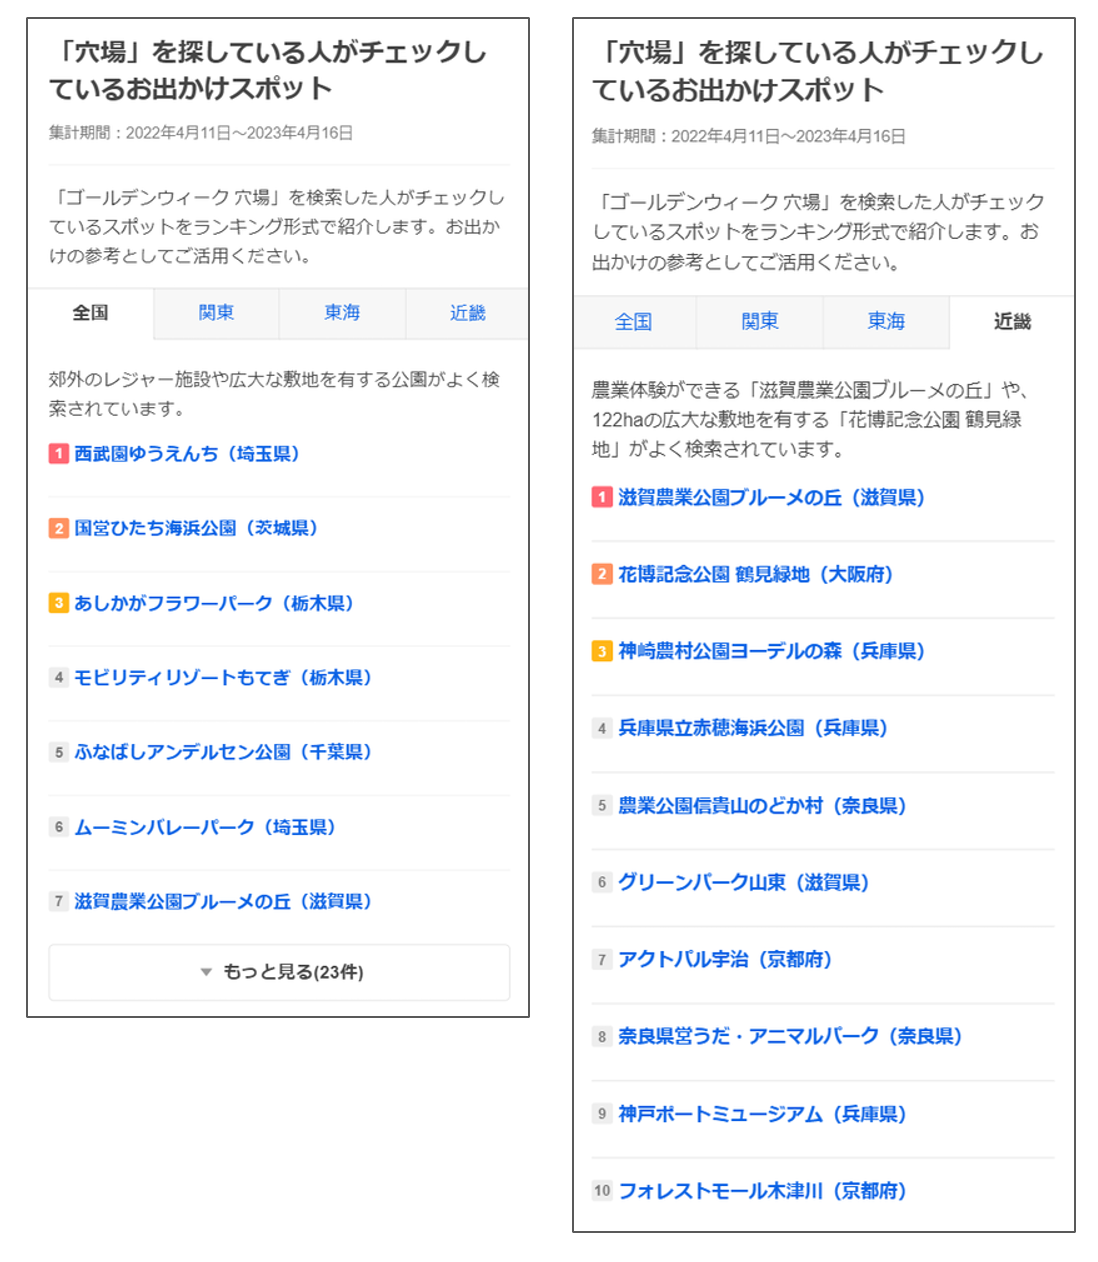Open the 西武園ゆうえんち（埼玉県） link
Screen dimensions: 1098x1262
click(187, 454)
